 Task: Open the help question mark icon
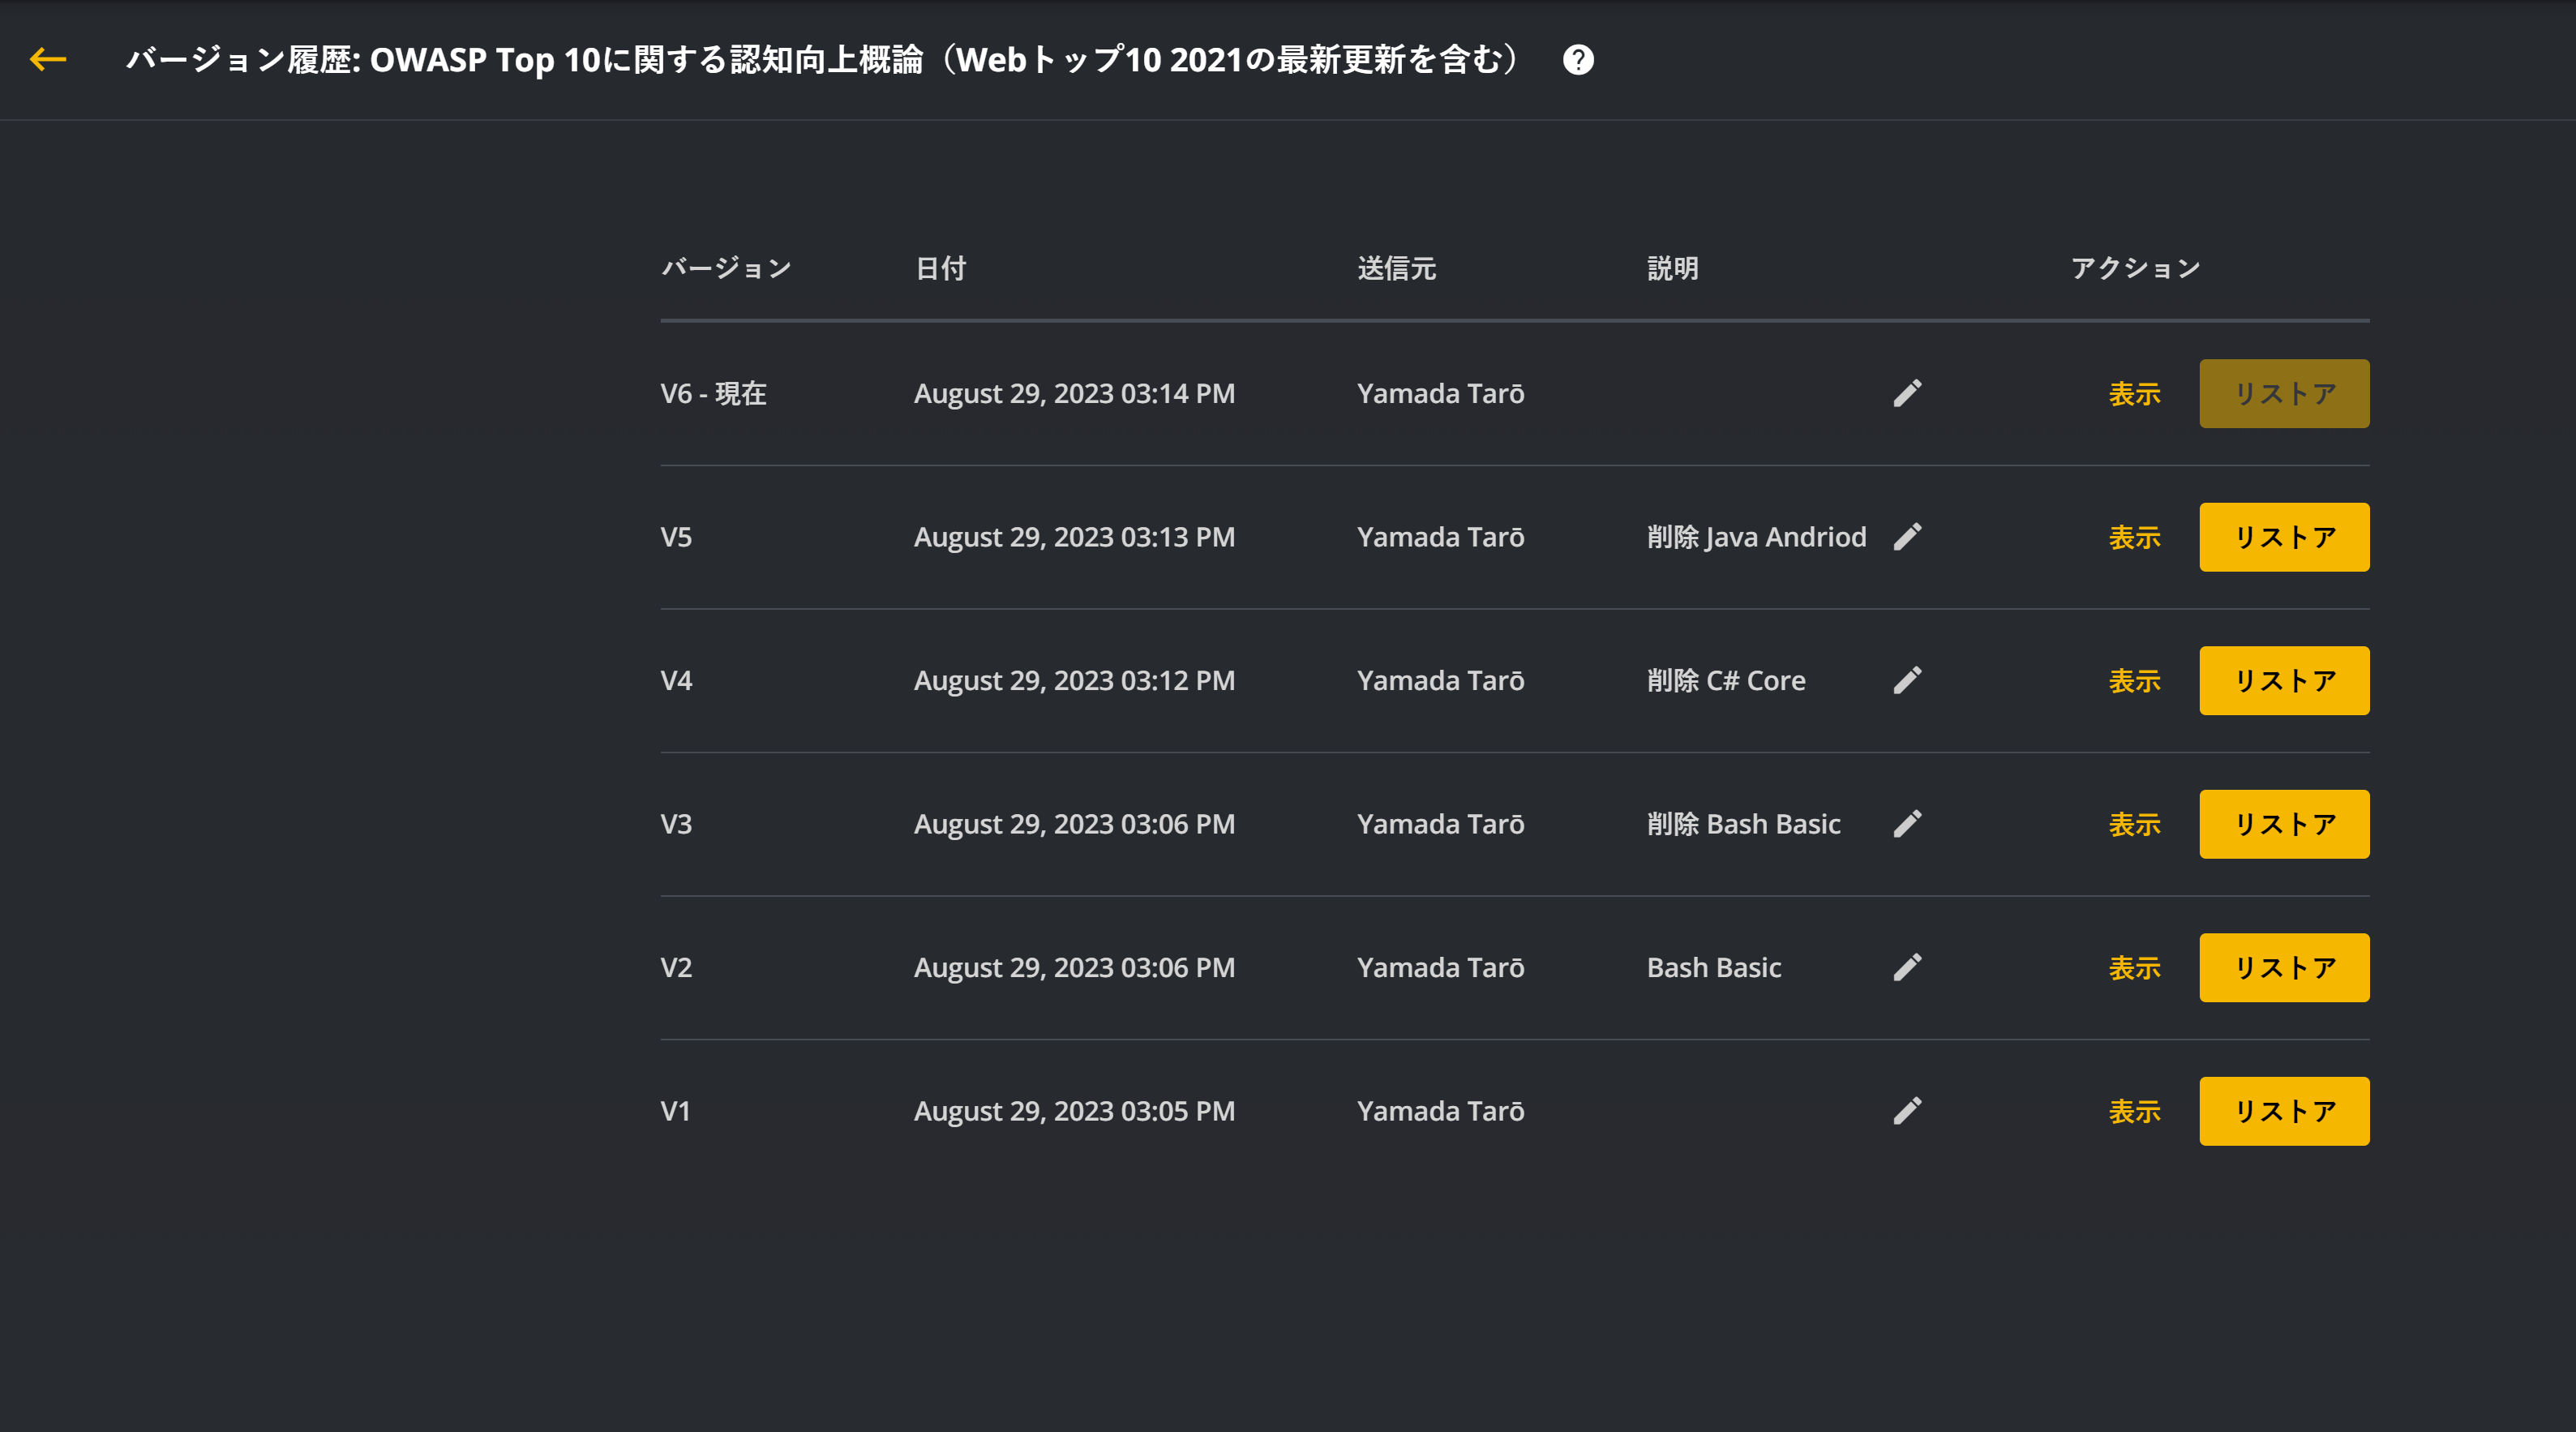coord(1578,60)
